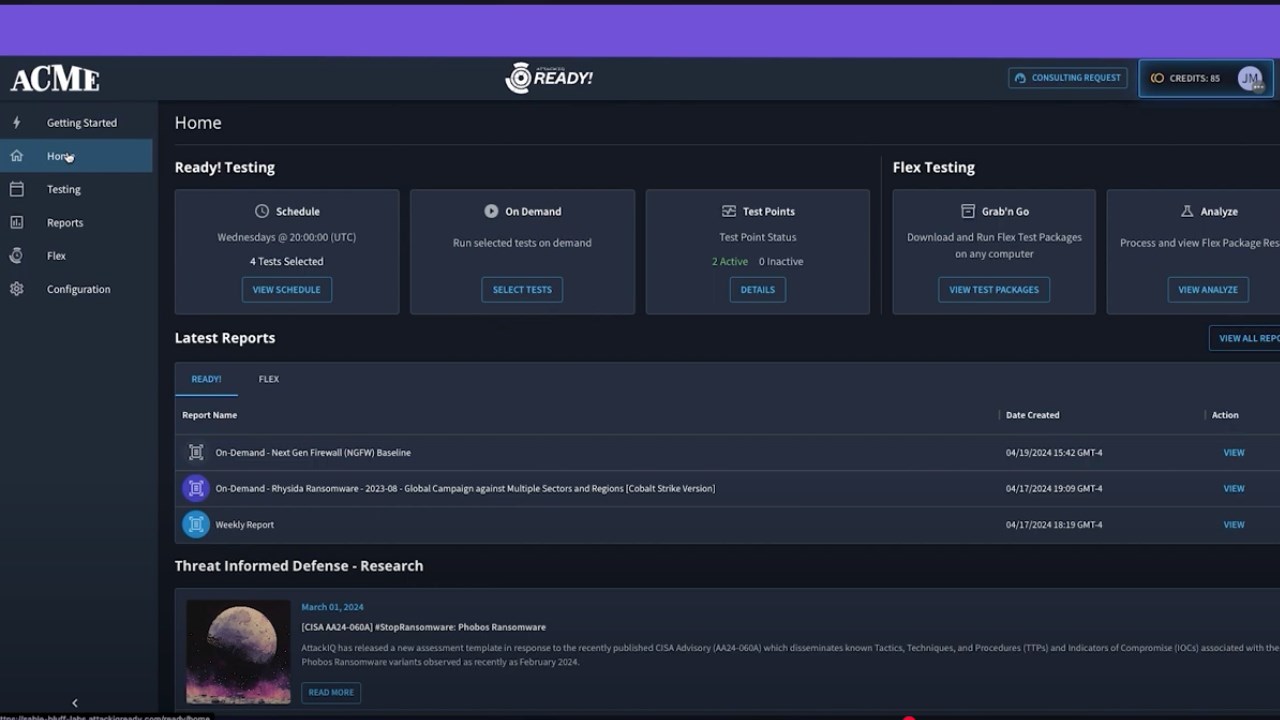This screenshot has width=1280, height=720.
Task: Click the View All Reports button
Action: pos(1245,338)
